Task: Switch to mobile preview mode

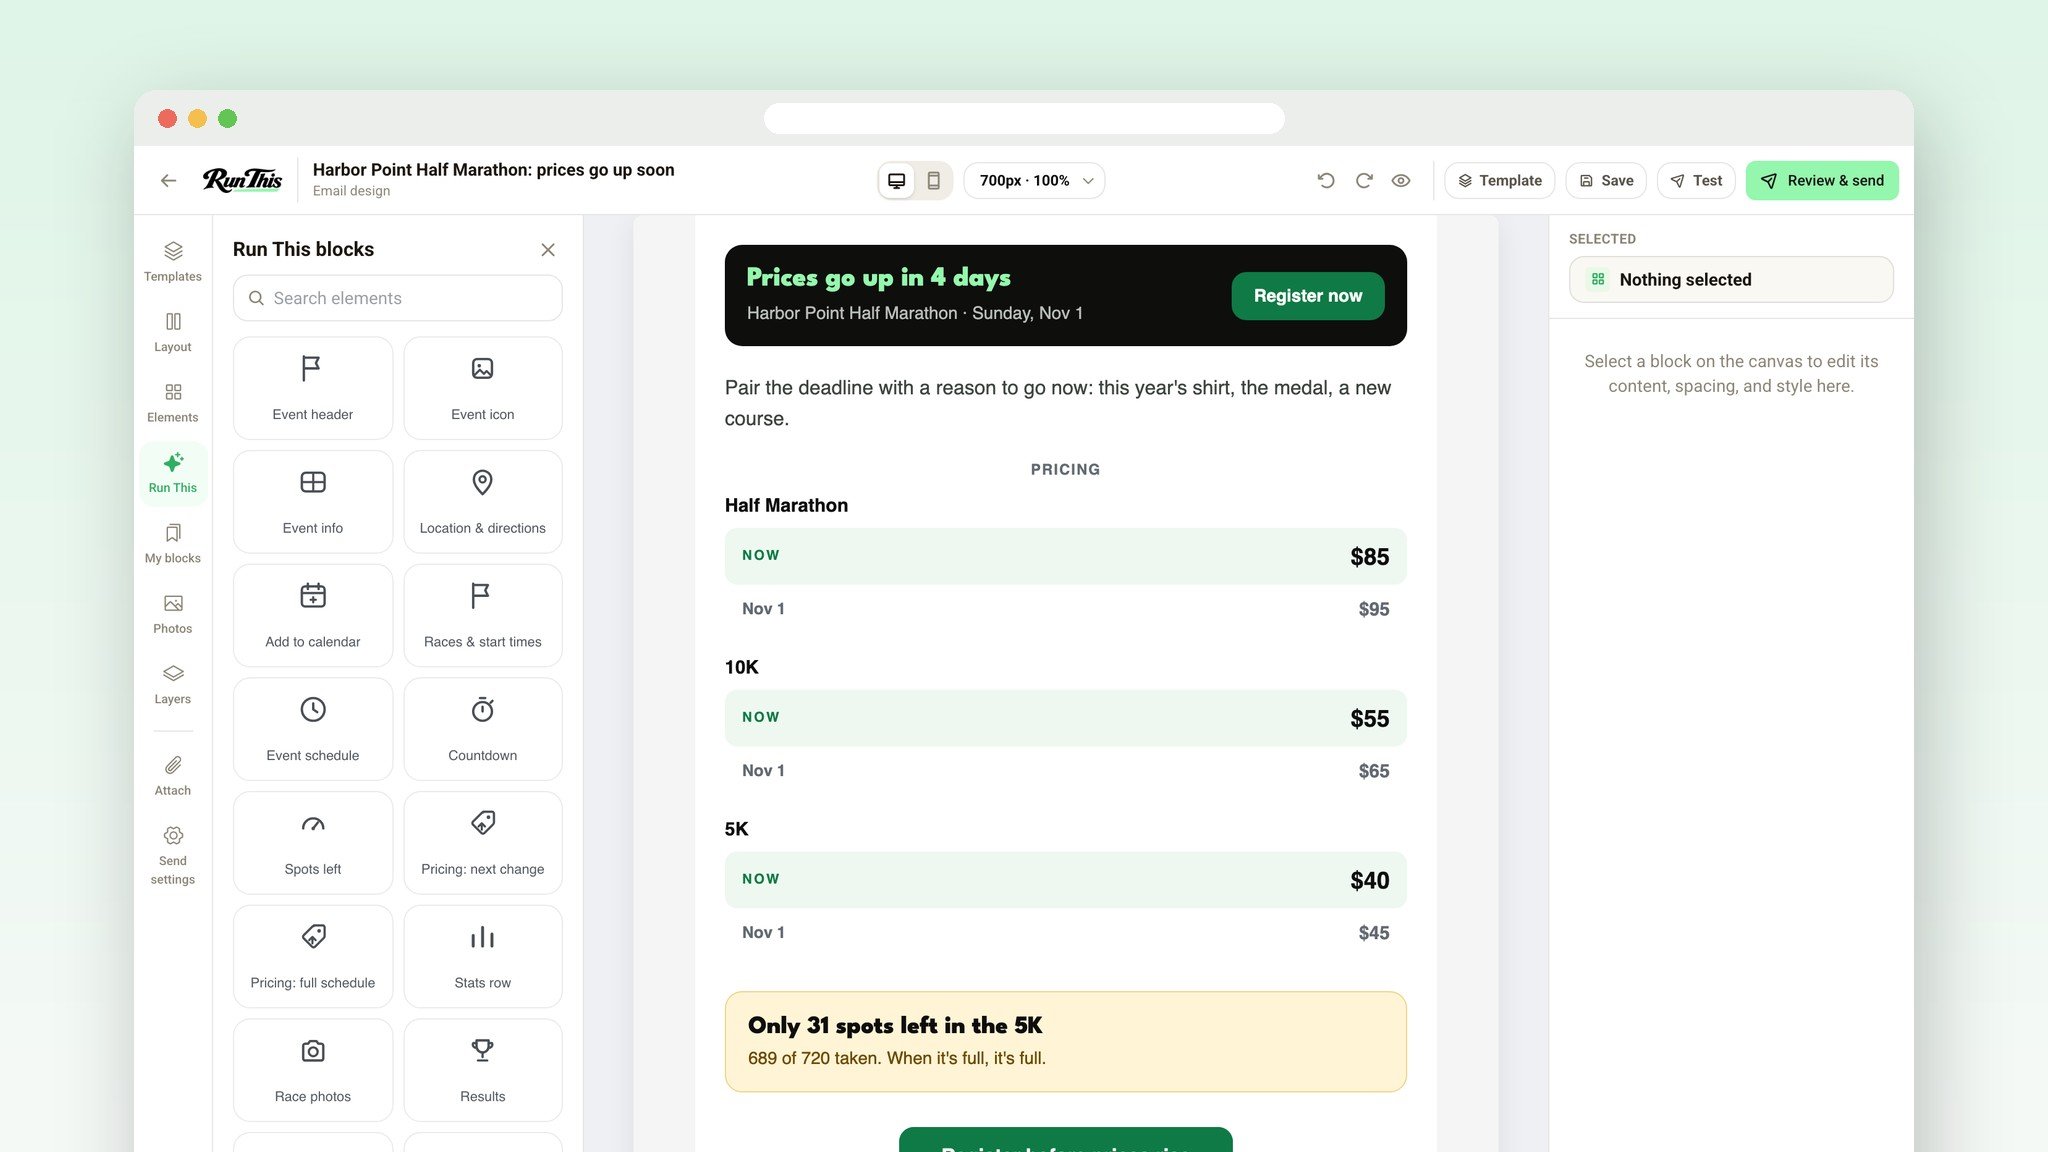Action: 933,181
